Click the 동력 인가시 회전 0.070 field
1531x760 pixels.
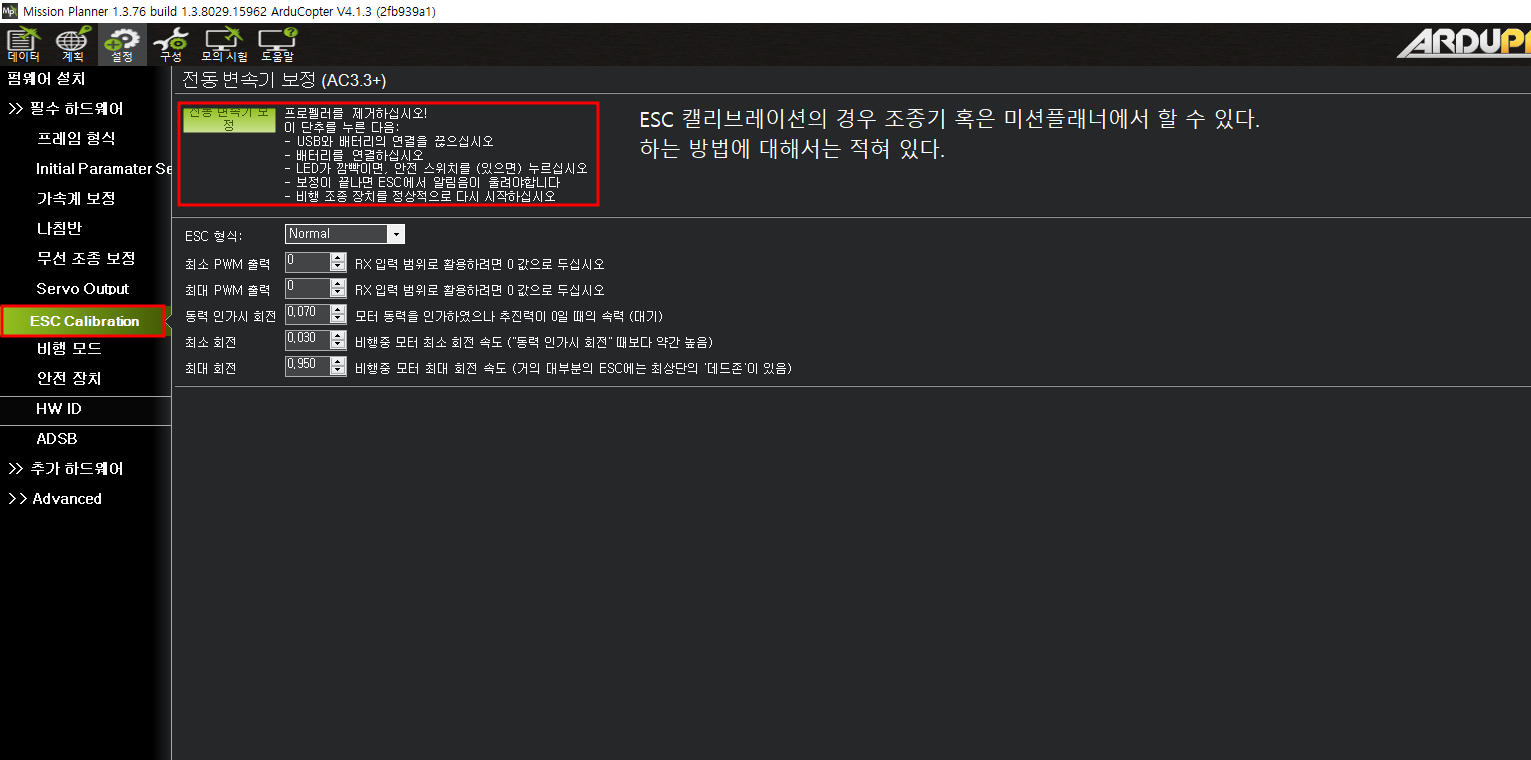307,315
